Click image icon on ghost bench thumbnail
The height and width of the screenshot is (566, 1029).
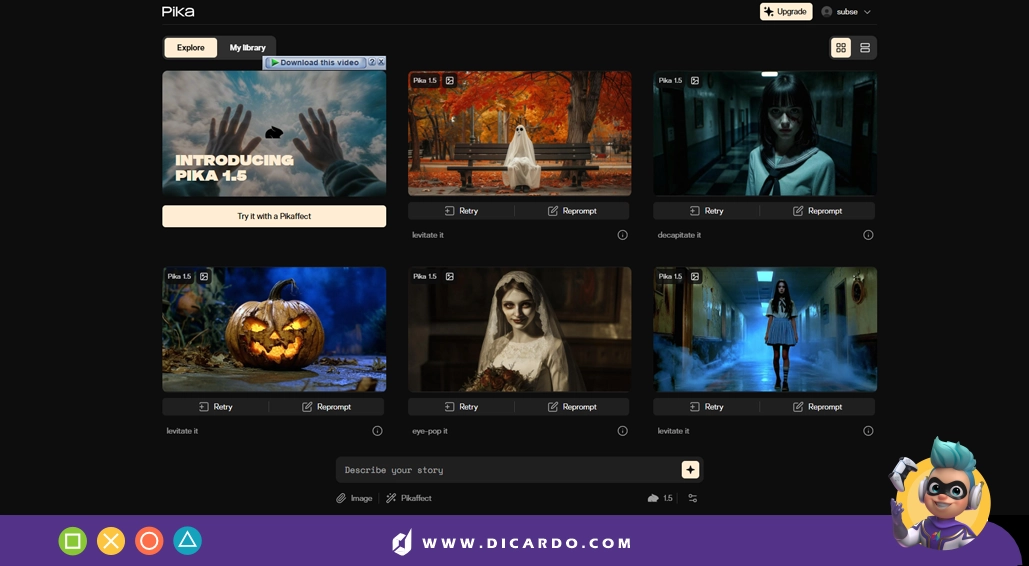pos(450,81)
